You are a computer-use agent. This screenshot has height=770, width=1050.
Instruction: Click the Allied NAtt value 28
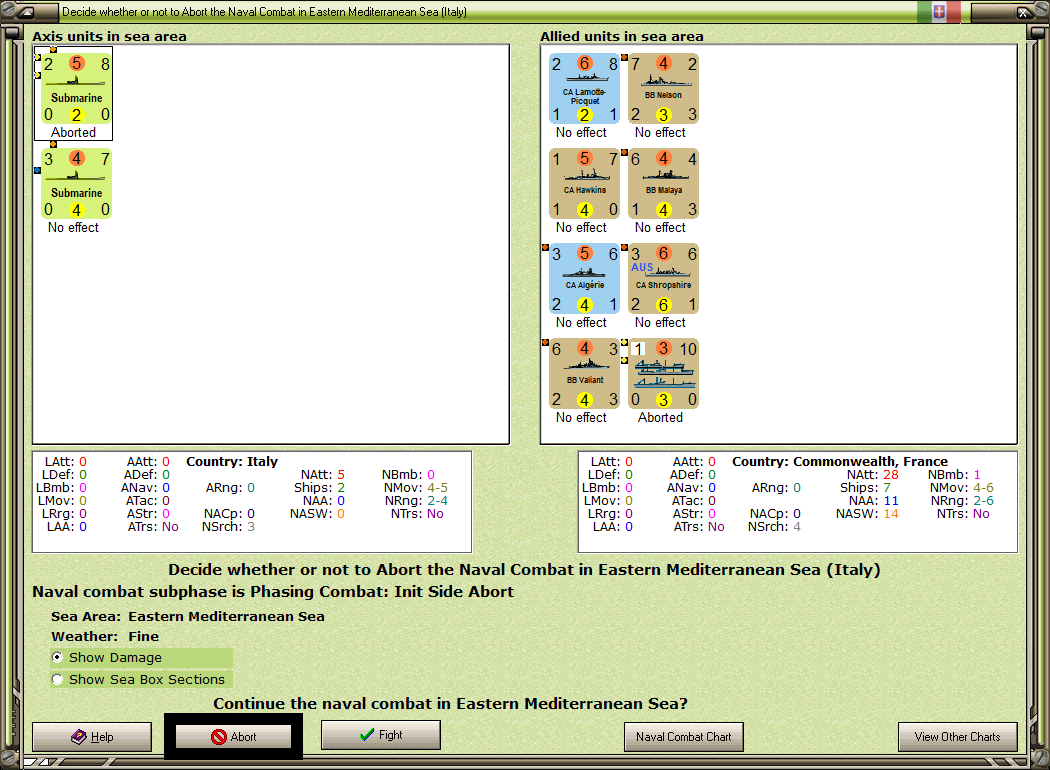click(891, 475)
